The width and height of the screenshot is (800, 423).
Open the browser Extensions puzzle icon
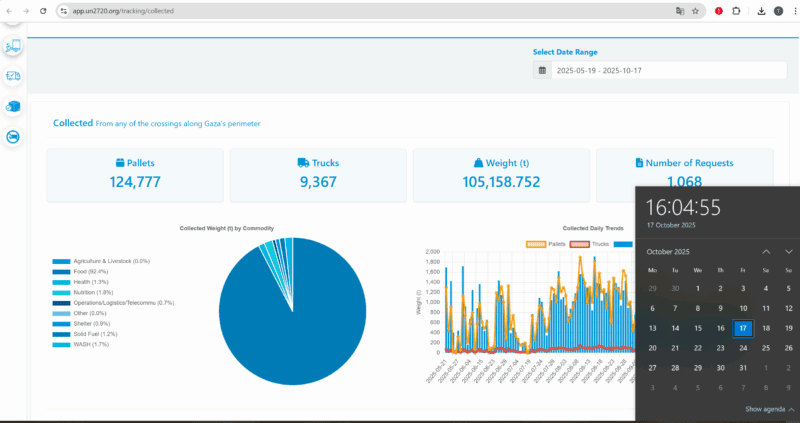pyautogui.click(x=735, y=11)
